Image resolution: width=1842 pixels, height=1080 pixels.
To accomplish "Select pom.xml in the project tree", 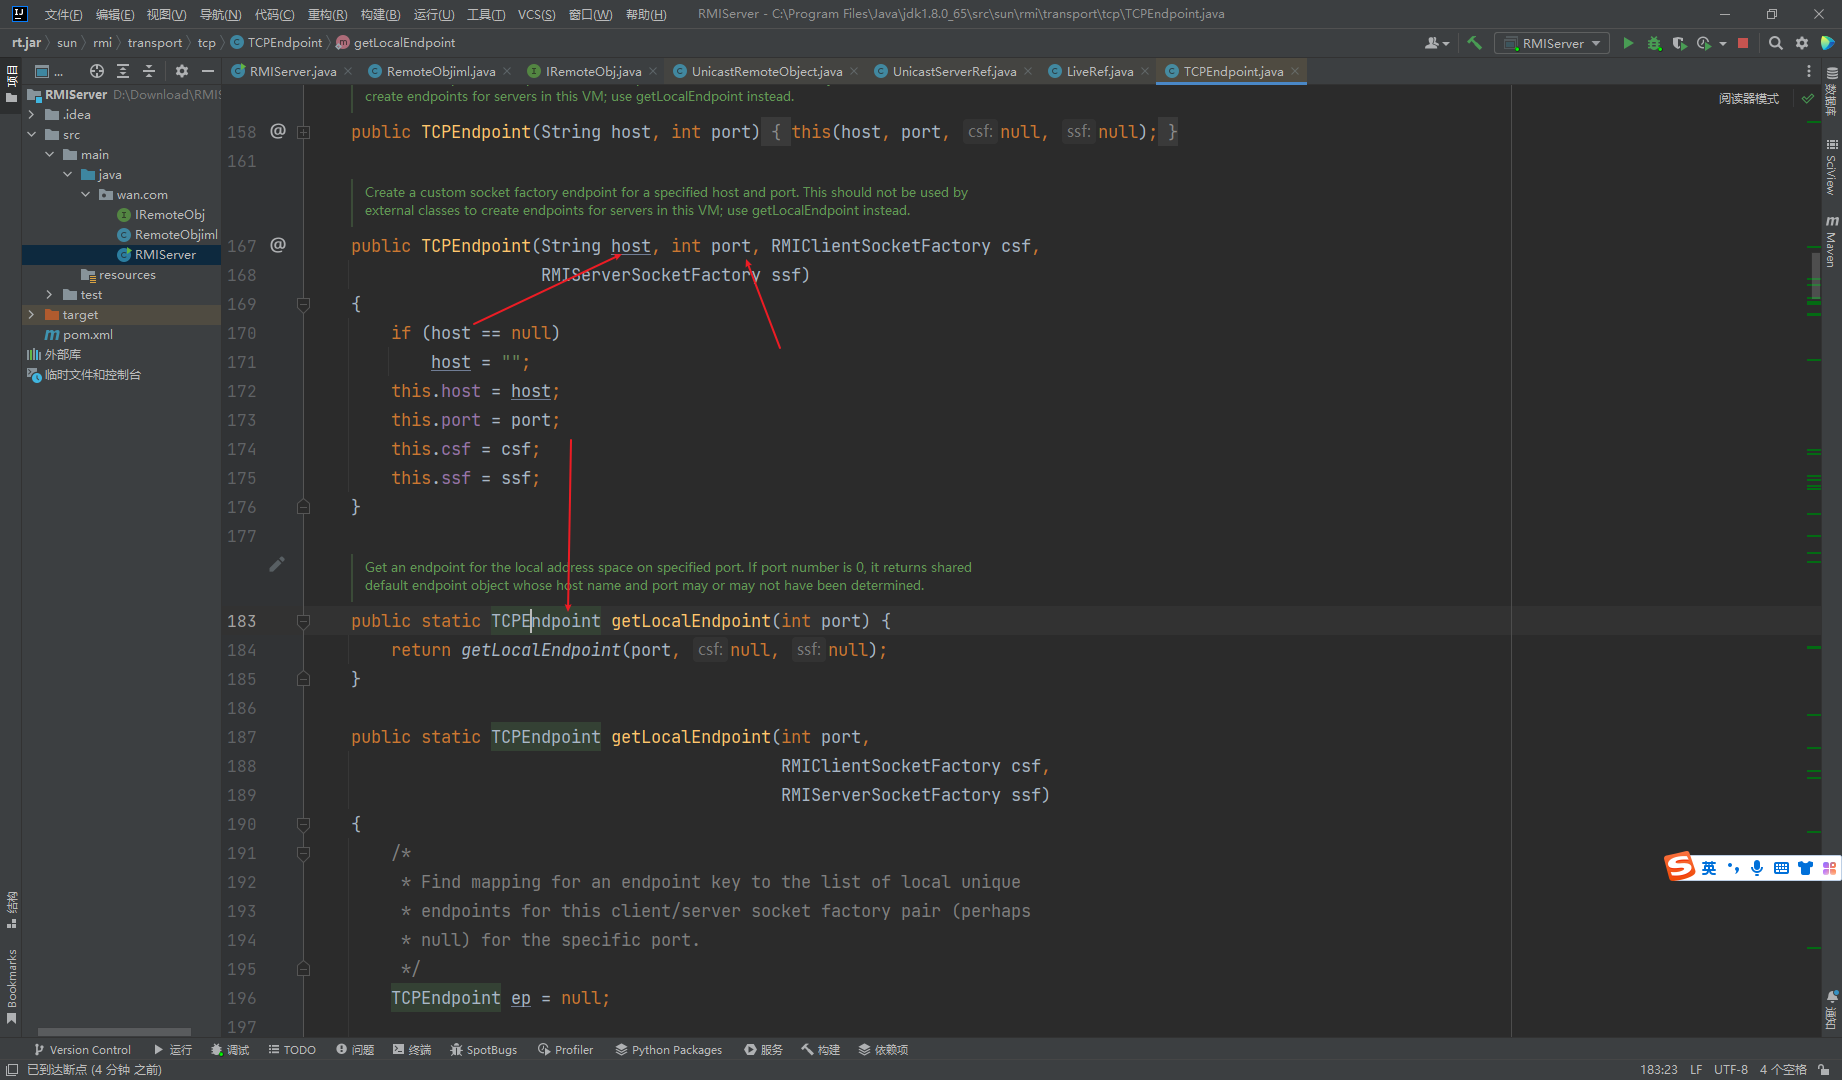I will click(x=78, y=335).
